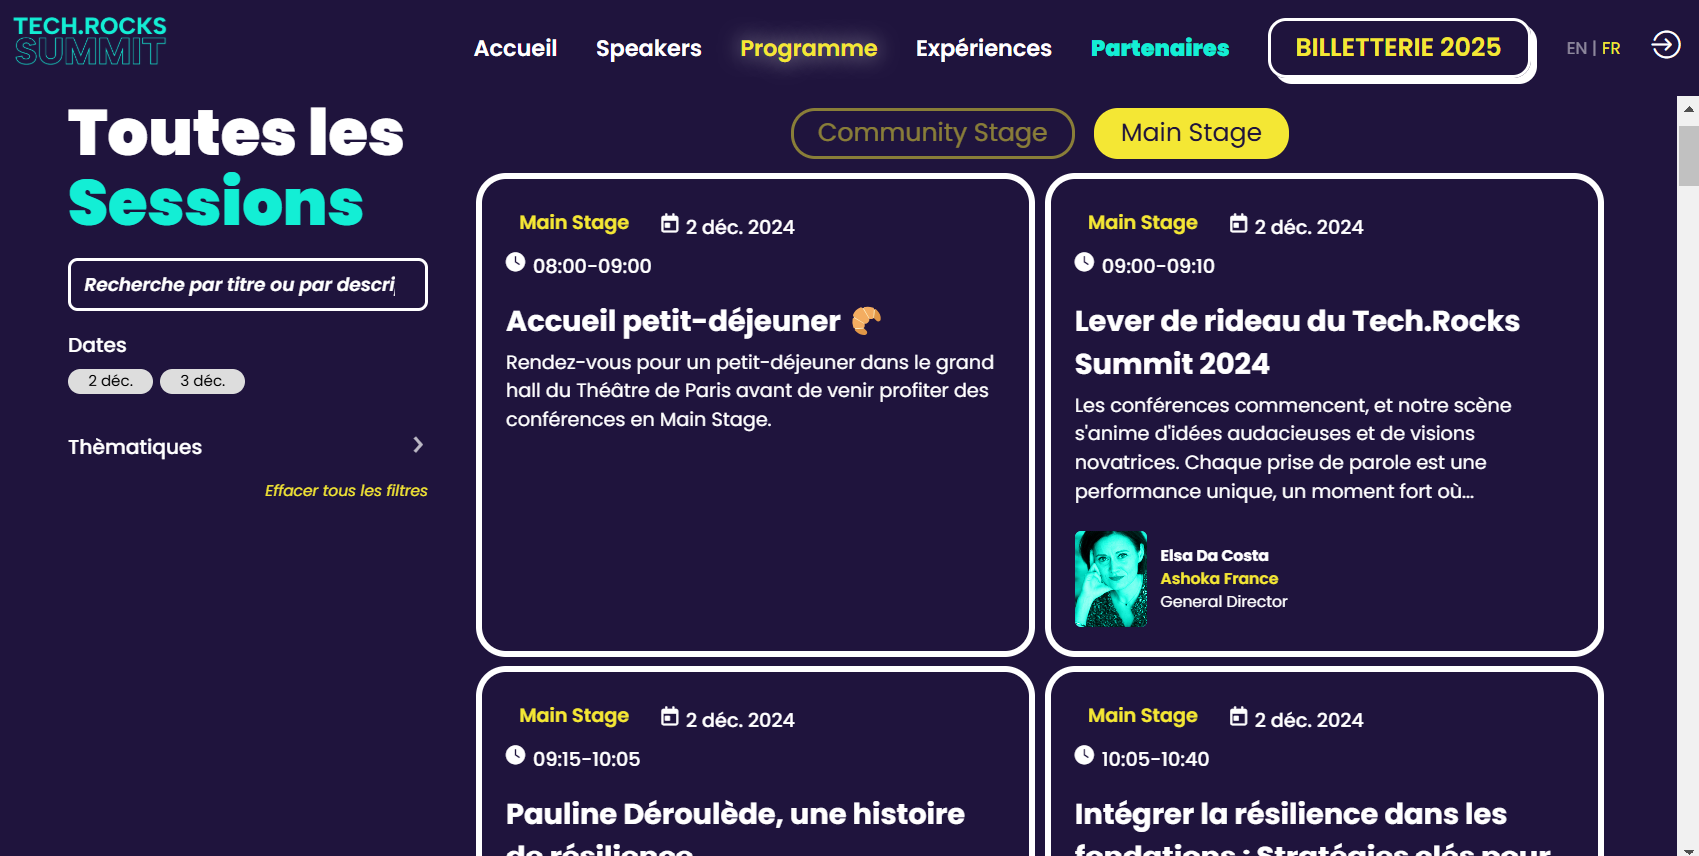The height and width of the screenshot is (856, 1699).
Task: Open the BILLETTERIE 2025 button
Action: click(1399, 48)
